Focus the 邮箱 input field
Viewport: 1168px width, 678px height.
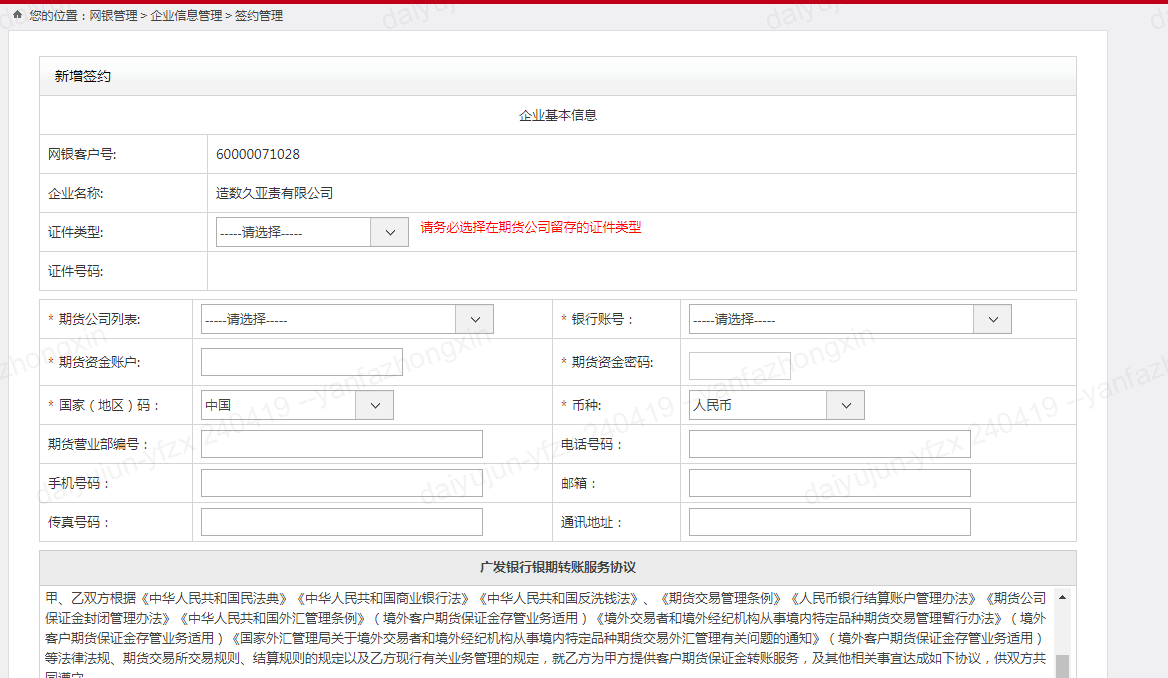click(829, 483)
